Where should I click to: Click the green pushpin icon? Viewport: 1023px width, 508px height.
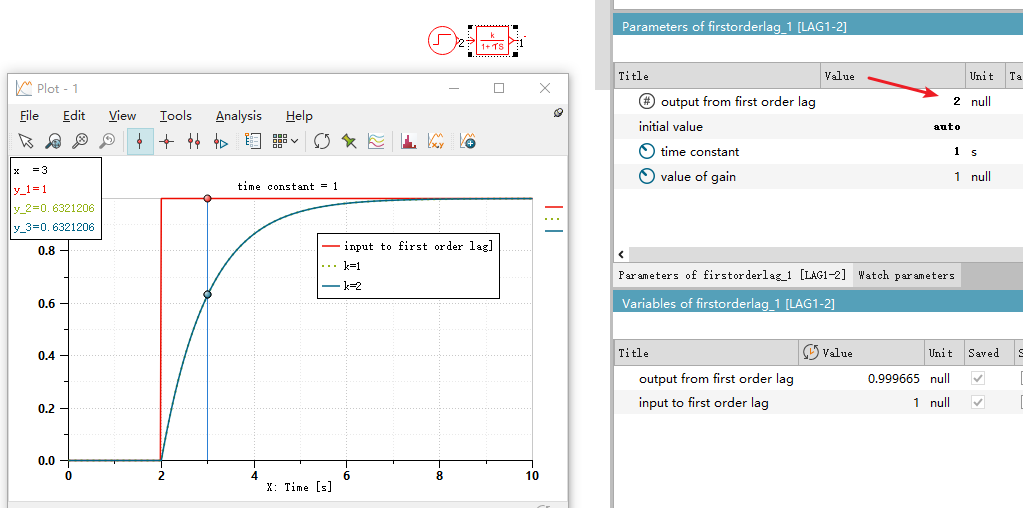(x=348, y=142)
